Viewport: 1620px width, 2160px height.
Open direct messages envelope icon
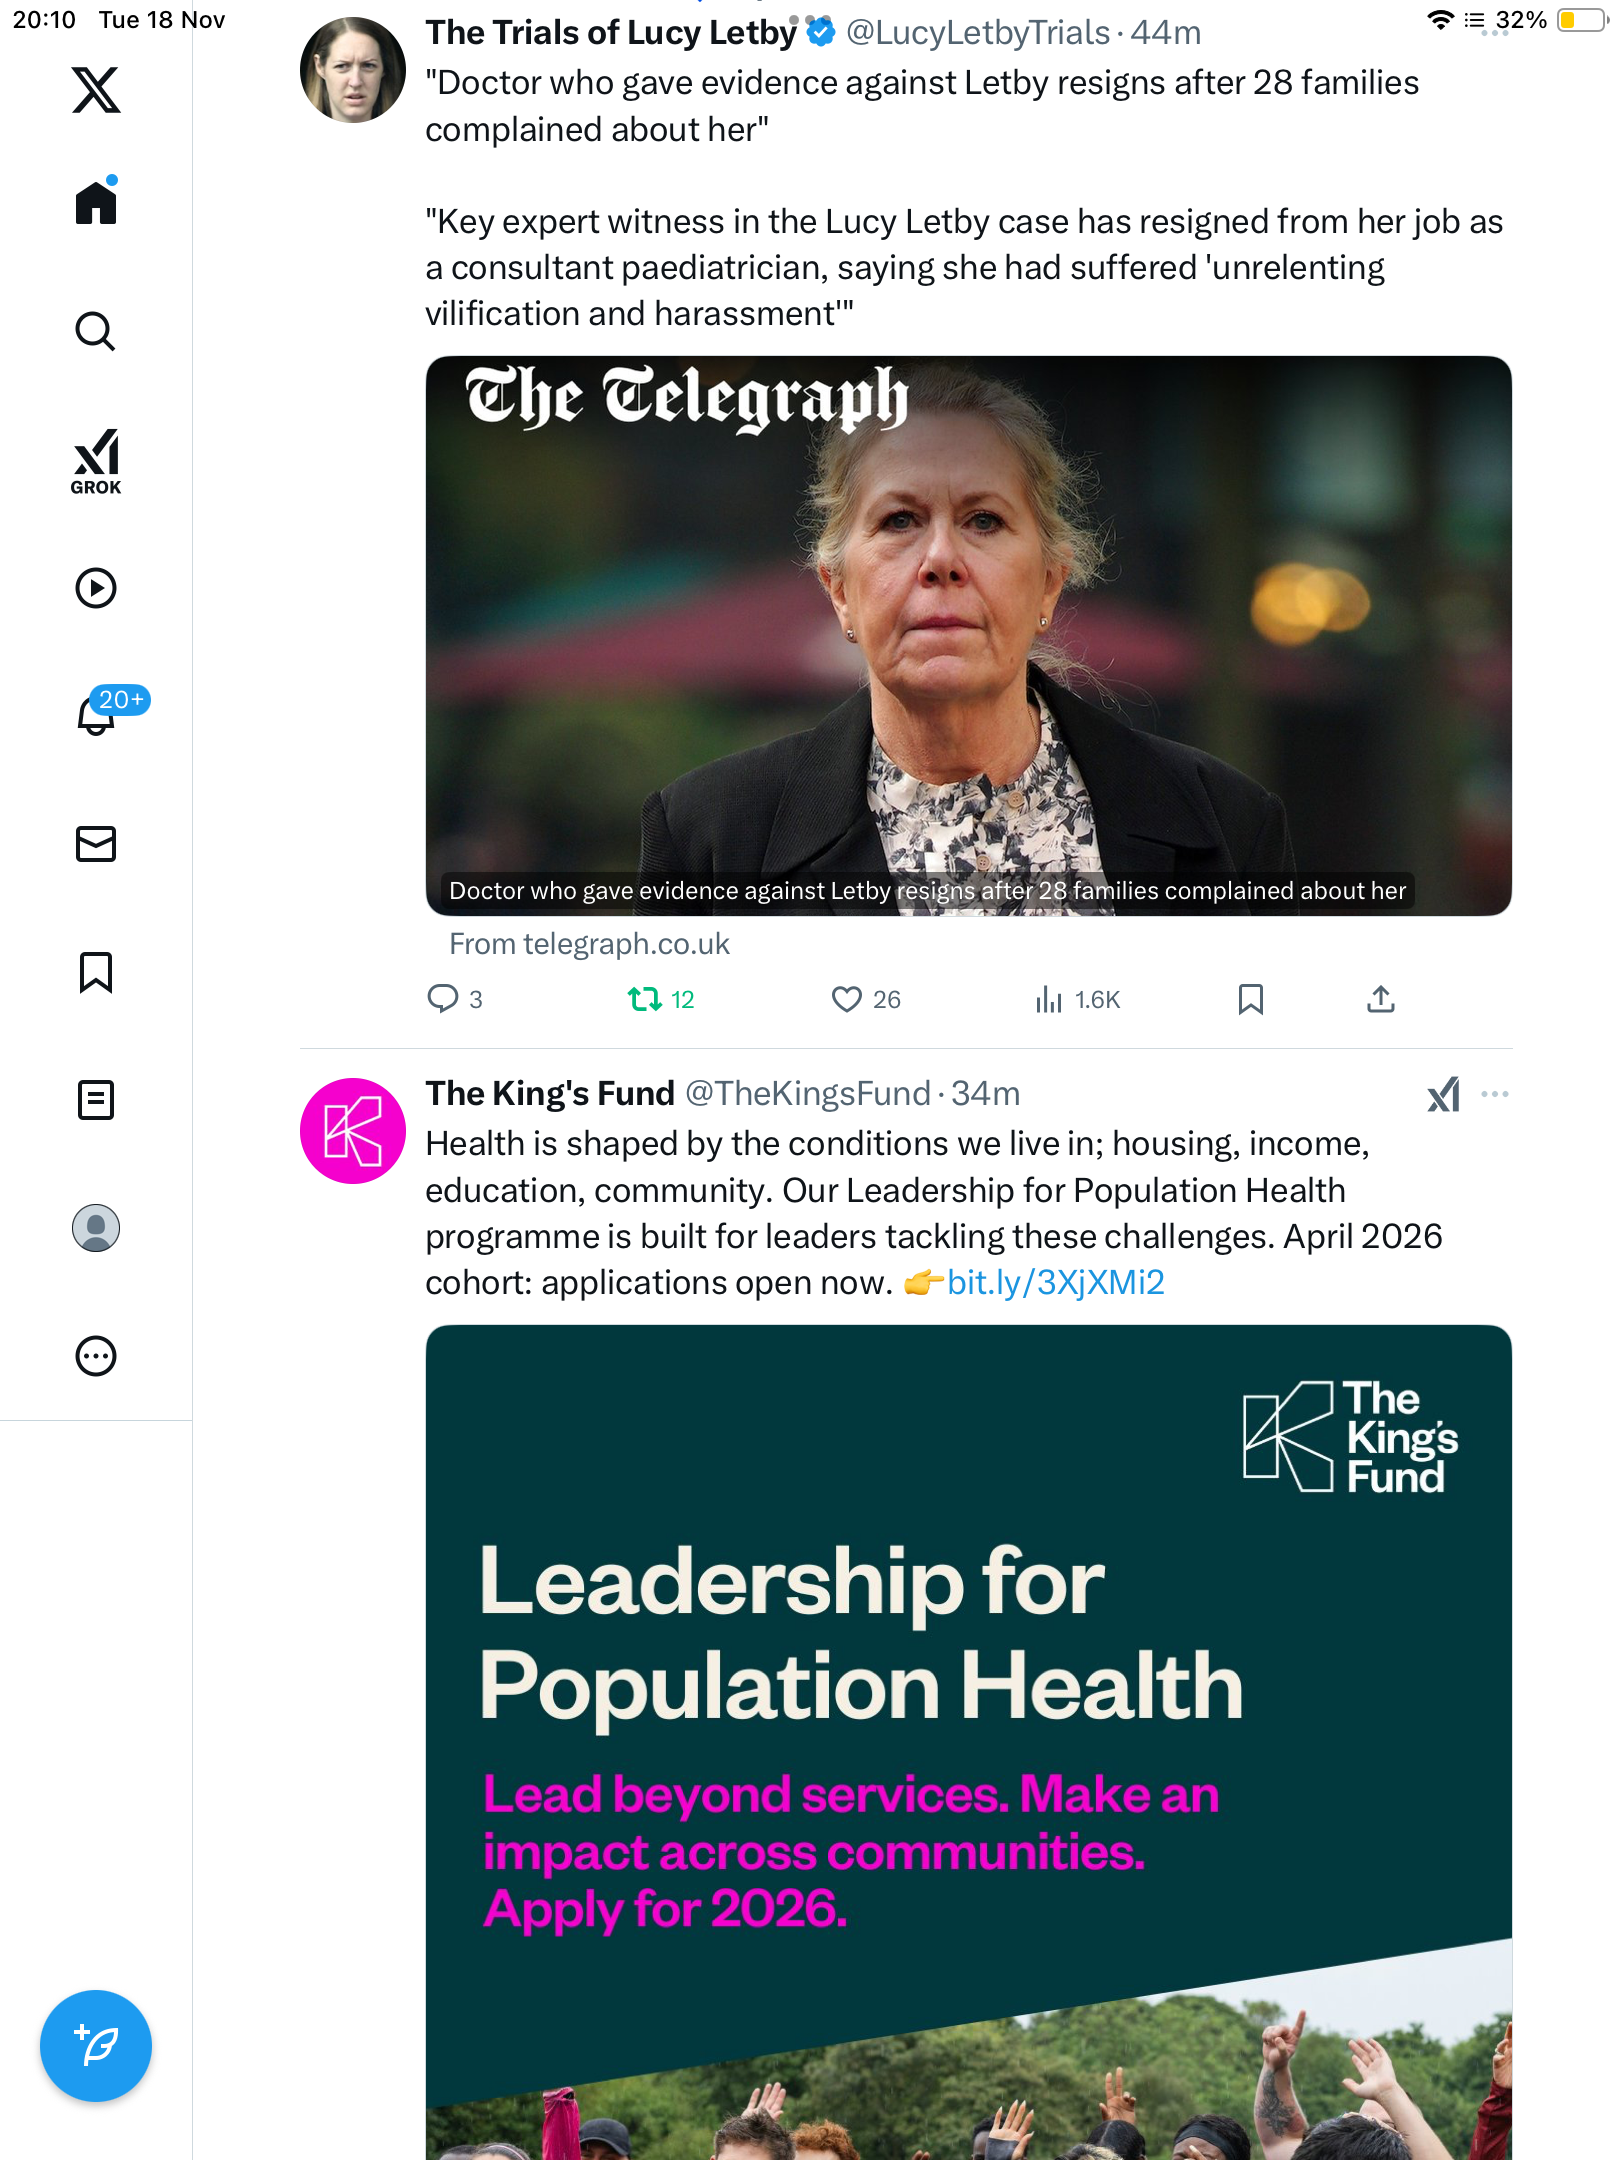pos(96,844)
